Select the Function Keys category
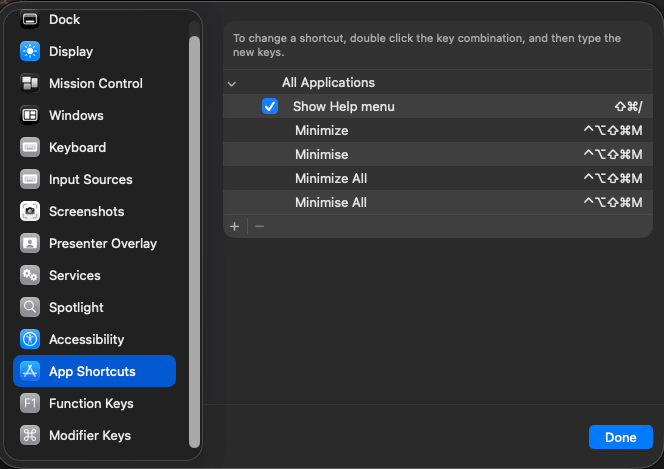Image resolution: width=664 pixels, height=469 pixels. 90,403
